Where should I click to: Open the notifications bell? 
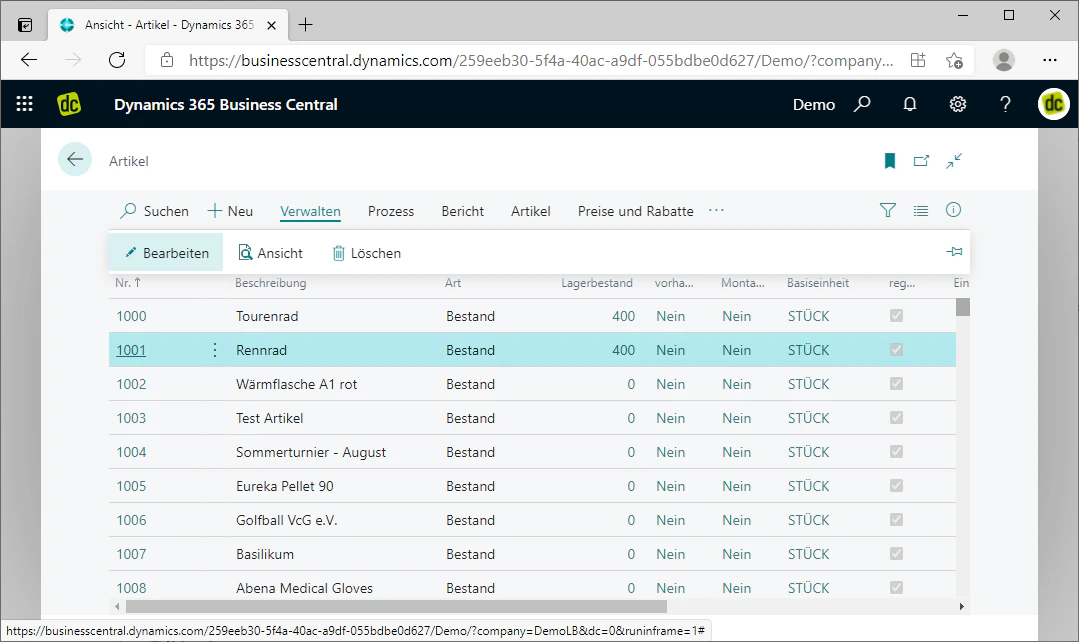[x=910, y=104]
